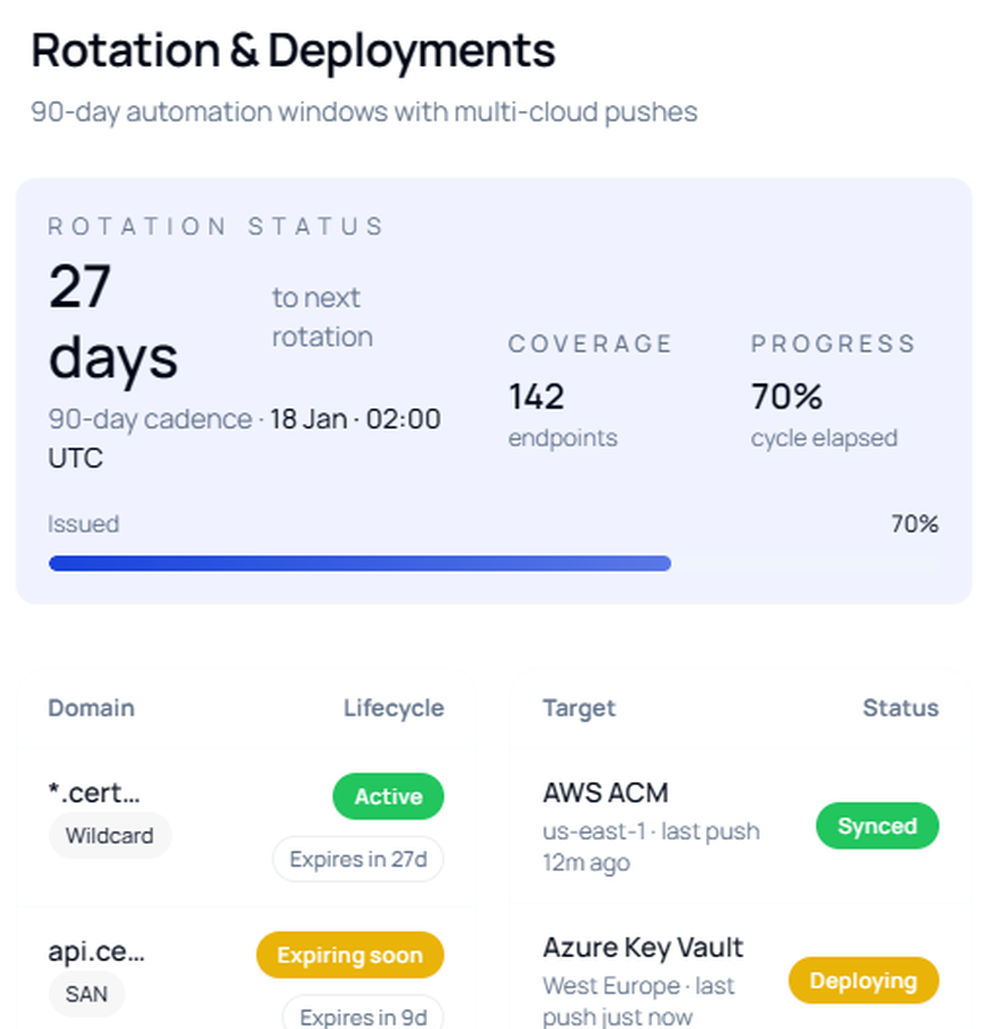Click the Expires in 27d pill
This screenshot has height=1029, width=1000.
[358, 859]
